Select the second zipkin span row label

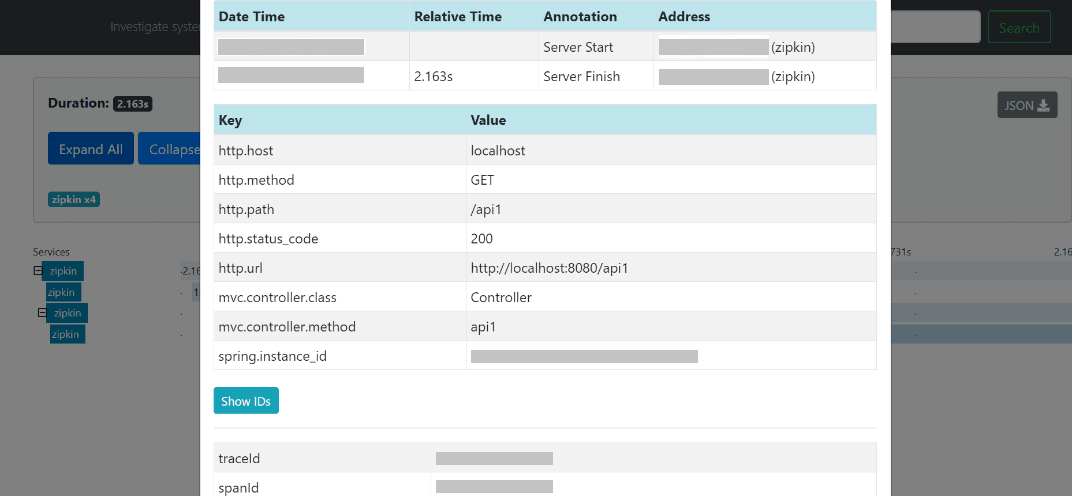tap(63, 292)
